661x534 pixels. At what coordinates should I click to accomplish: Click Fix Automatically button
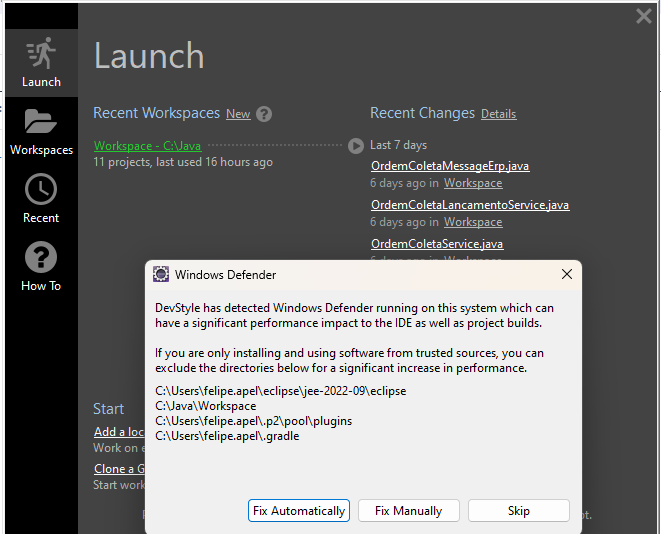point(299,511)
